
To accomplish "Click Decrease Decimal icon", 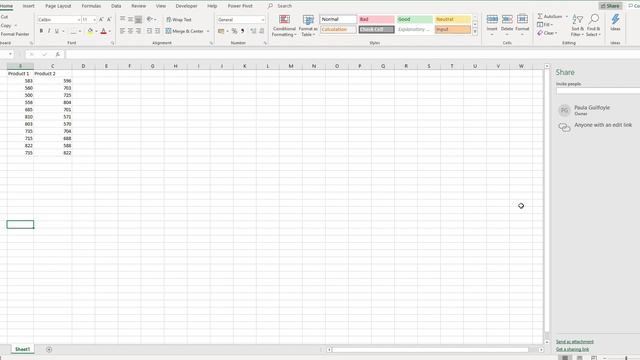I will 262,31.
